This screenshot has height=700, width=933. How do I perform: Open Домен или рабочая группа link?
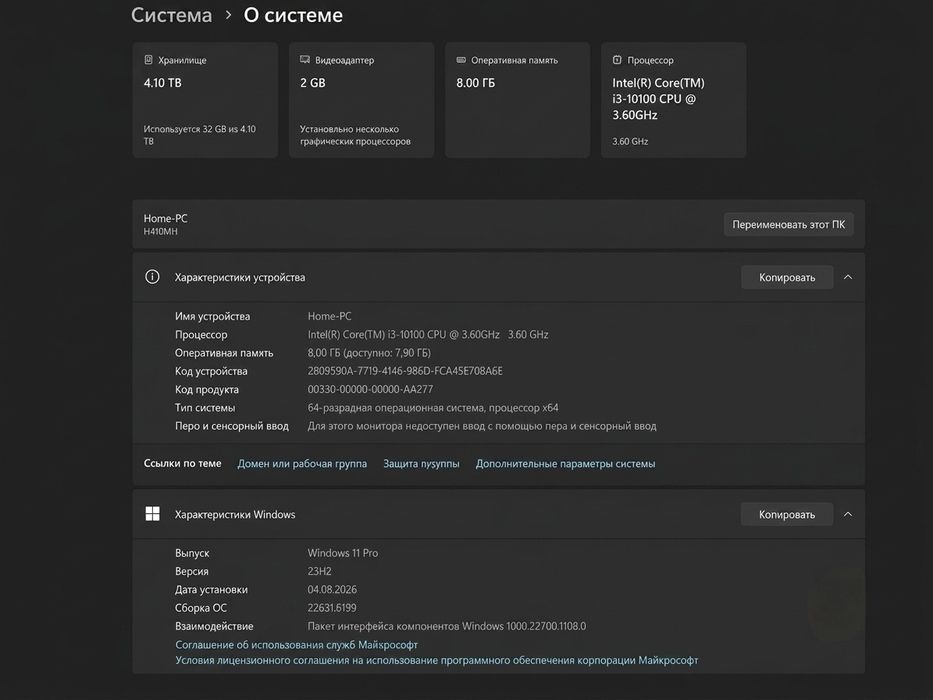tap(302, 464)
